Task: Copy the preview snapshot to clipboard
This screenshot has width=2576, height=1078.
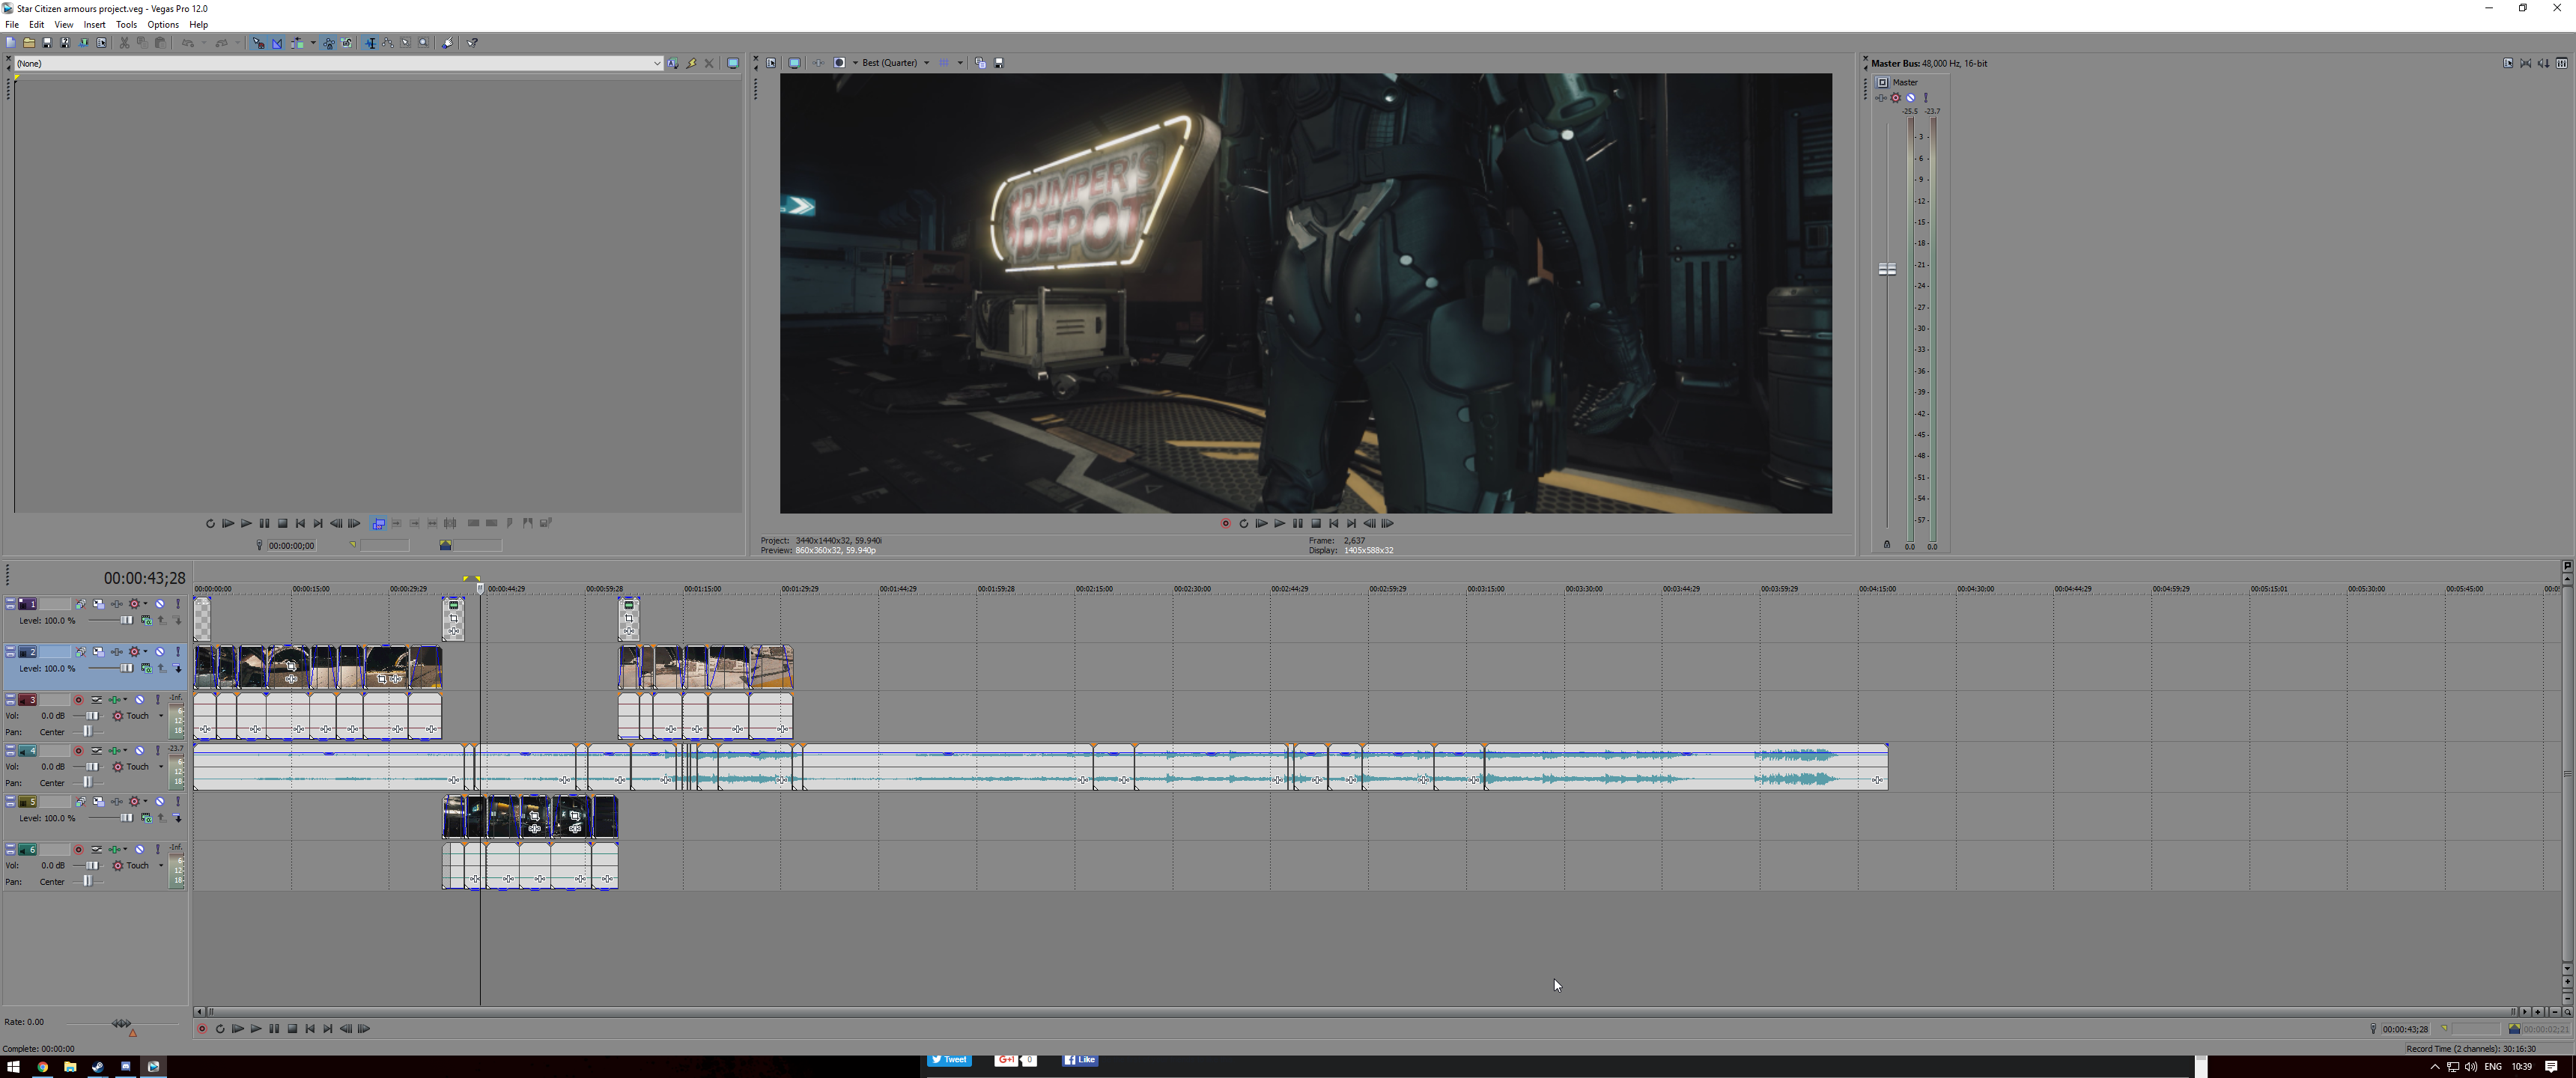Action: (980, 63)
